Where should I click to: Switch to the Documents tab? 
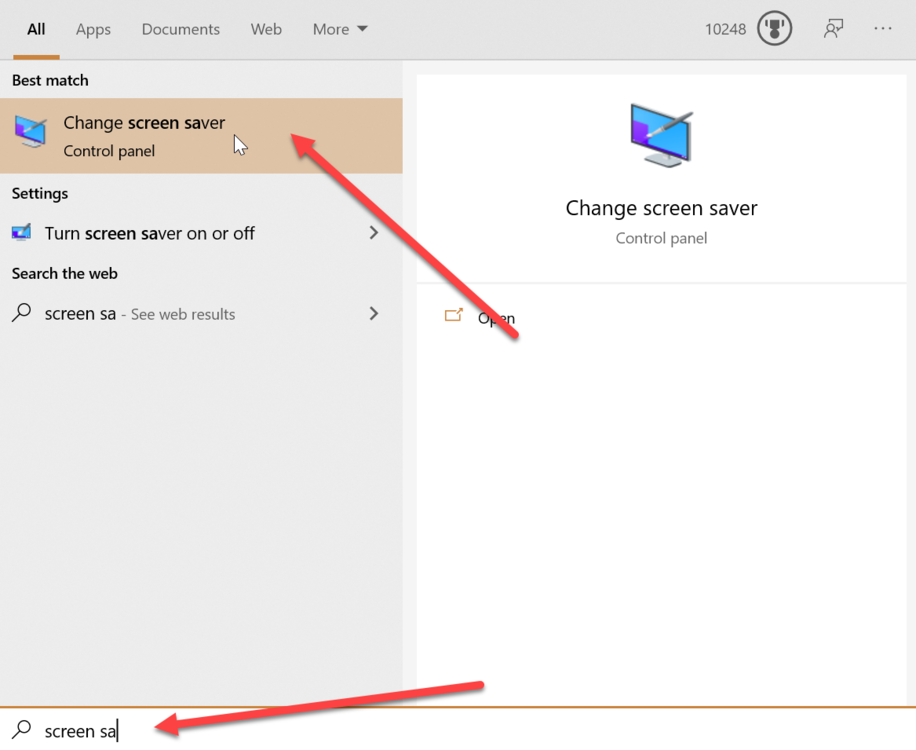(180, 29)
